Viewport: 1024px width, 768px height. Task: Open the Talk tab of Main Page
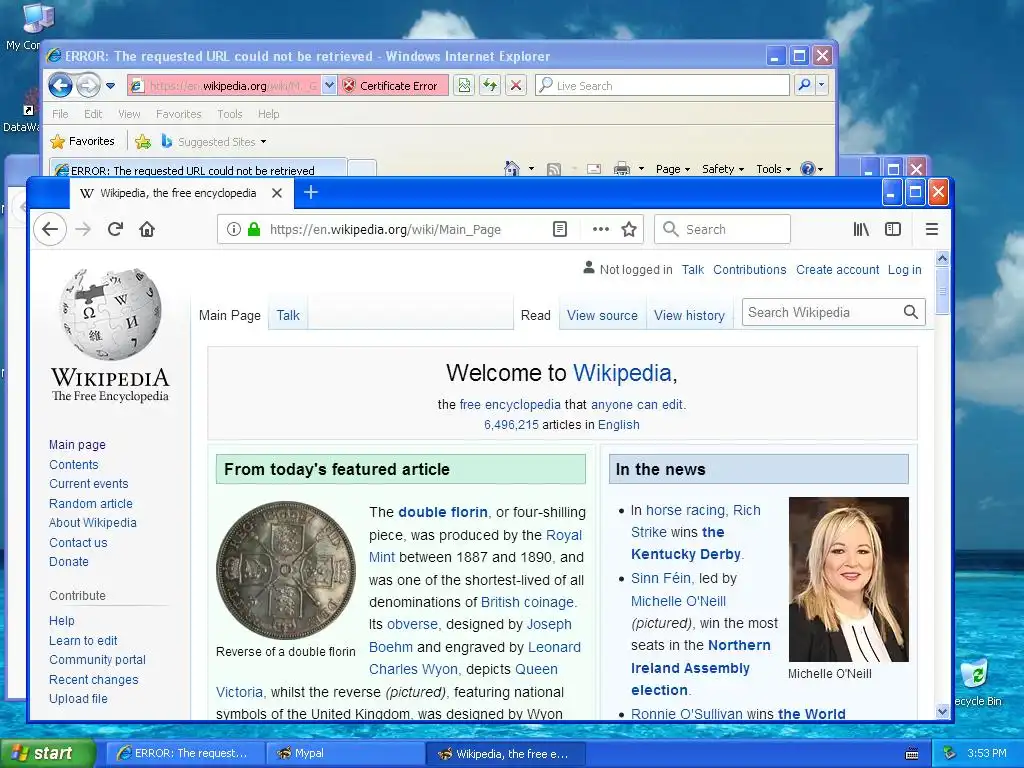tap(288, 315)
